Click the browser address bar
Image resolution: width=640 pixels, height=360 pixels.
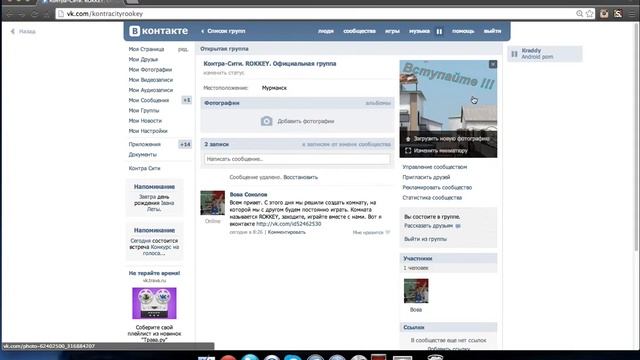tap(318, 13)
